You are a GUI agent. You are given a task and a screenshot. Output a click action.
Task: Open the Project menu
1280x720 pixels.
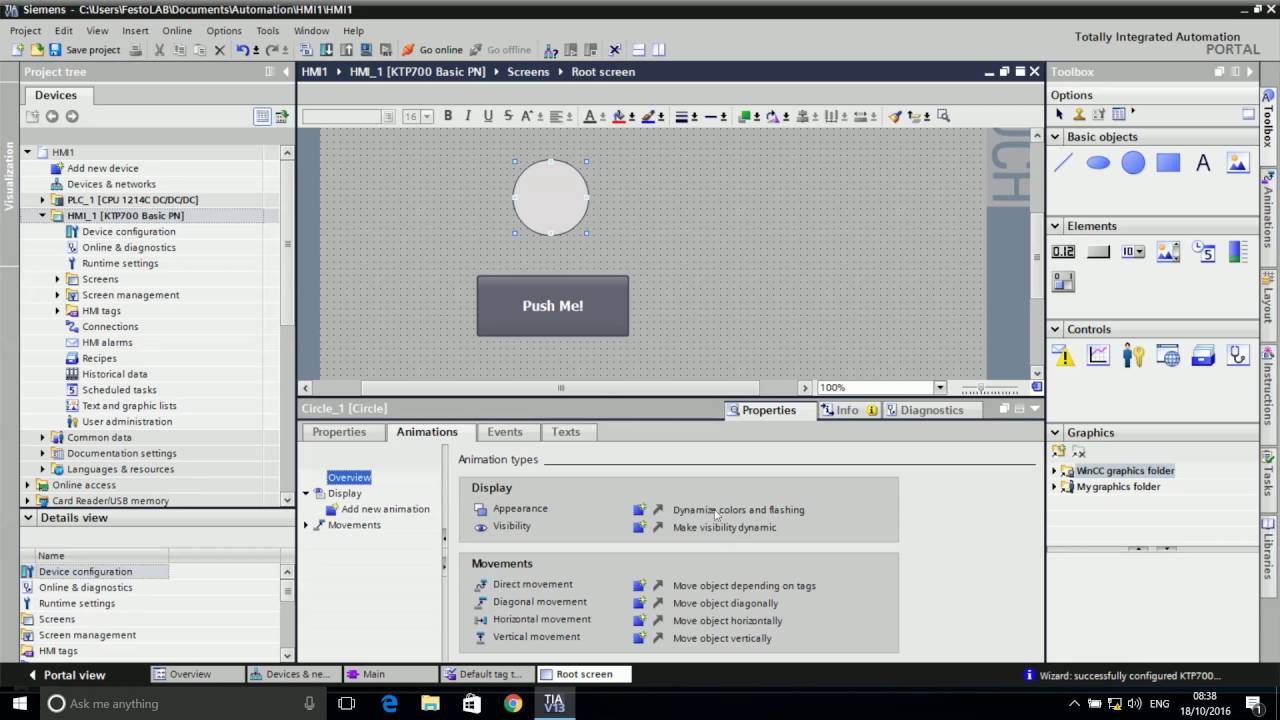(25, 31)
